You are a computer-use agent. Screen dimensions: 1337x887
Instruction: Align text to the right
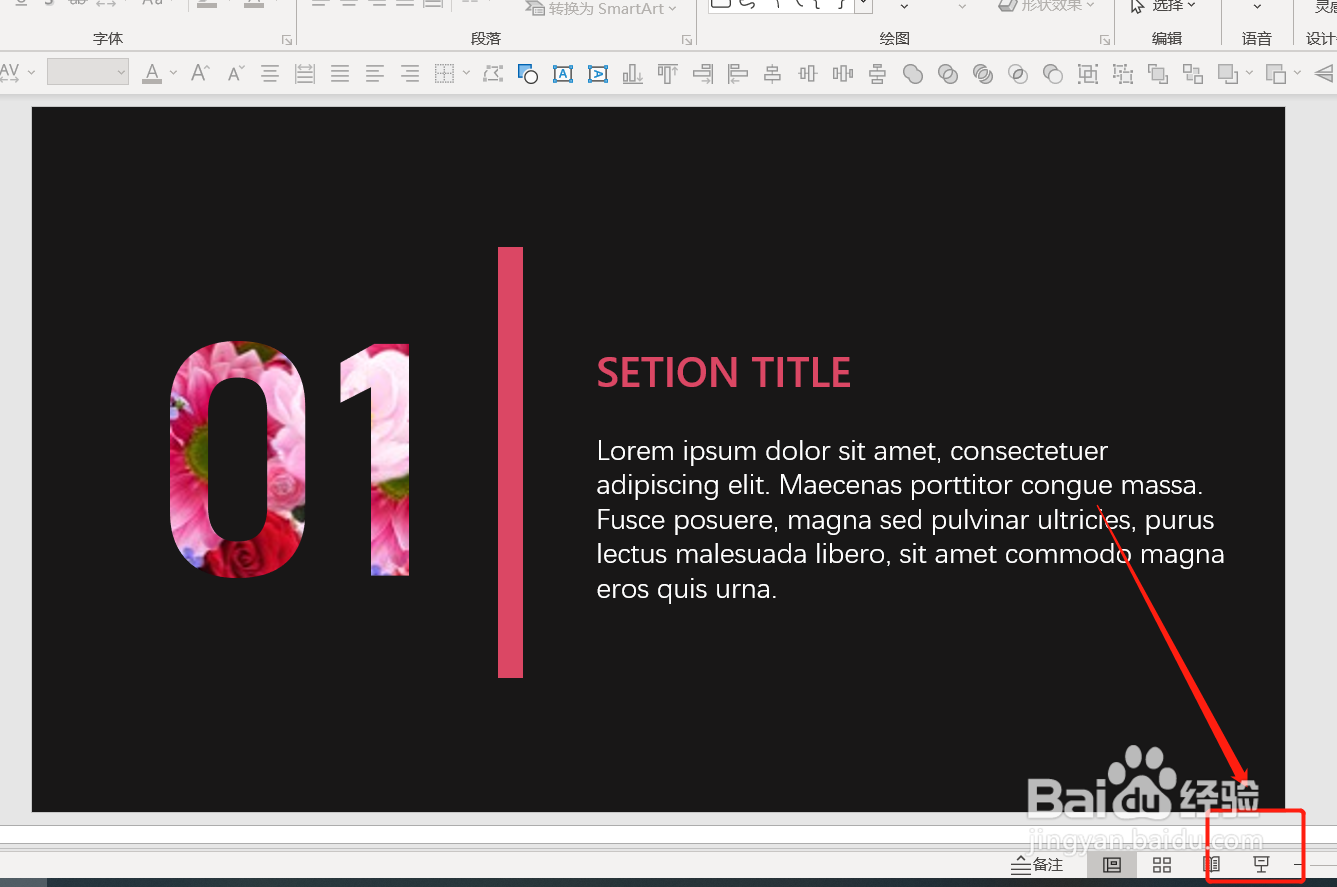410,73
